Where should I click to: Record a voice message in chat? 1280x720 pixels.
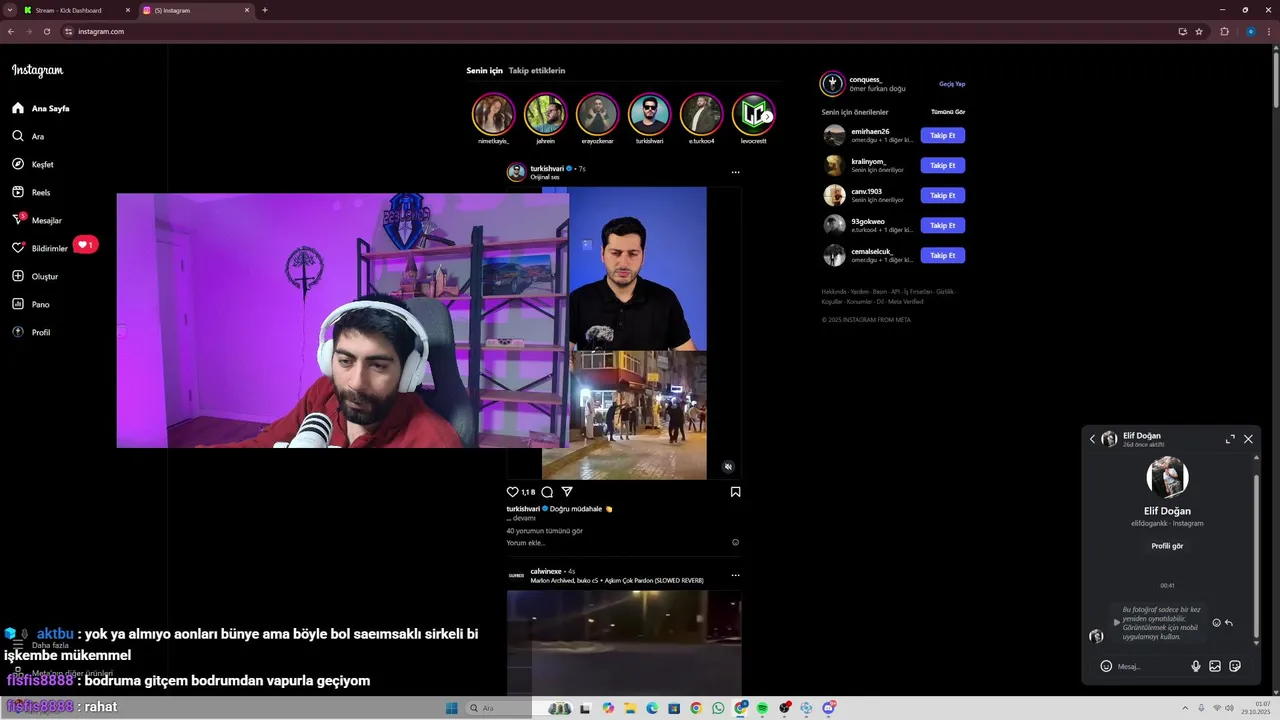coord(1195,666)
